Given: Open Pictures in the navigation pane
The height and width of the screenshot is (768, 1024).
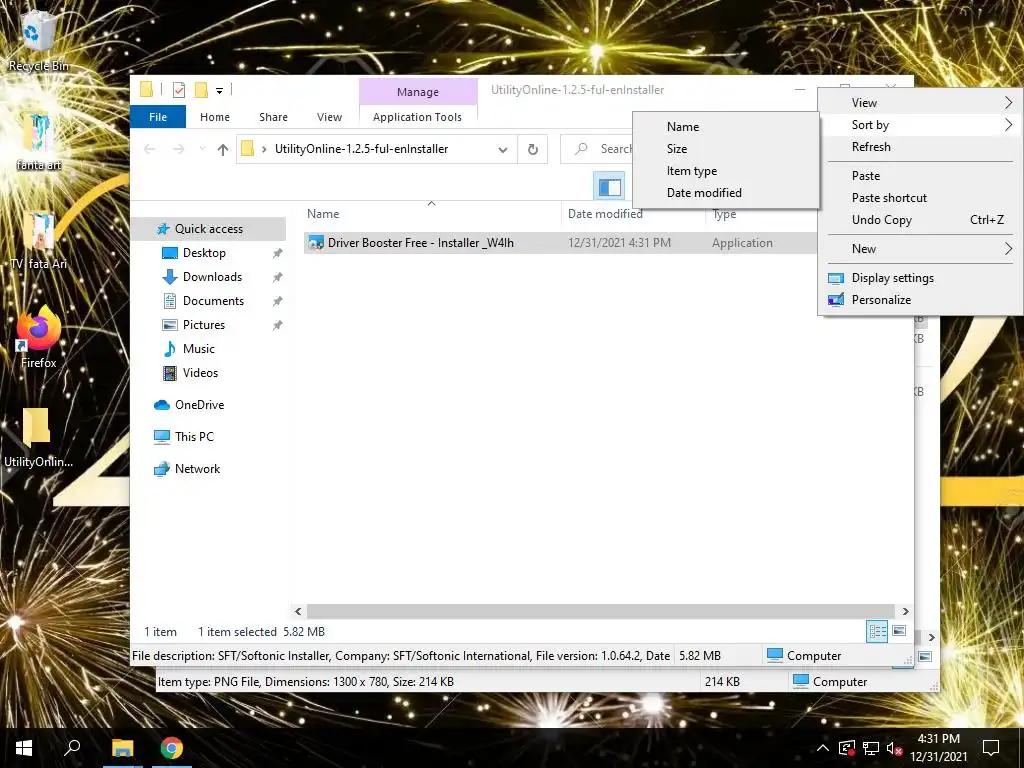Looking at the screenshot, I should point(204,325).
